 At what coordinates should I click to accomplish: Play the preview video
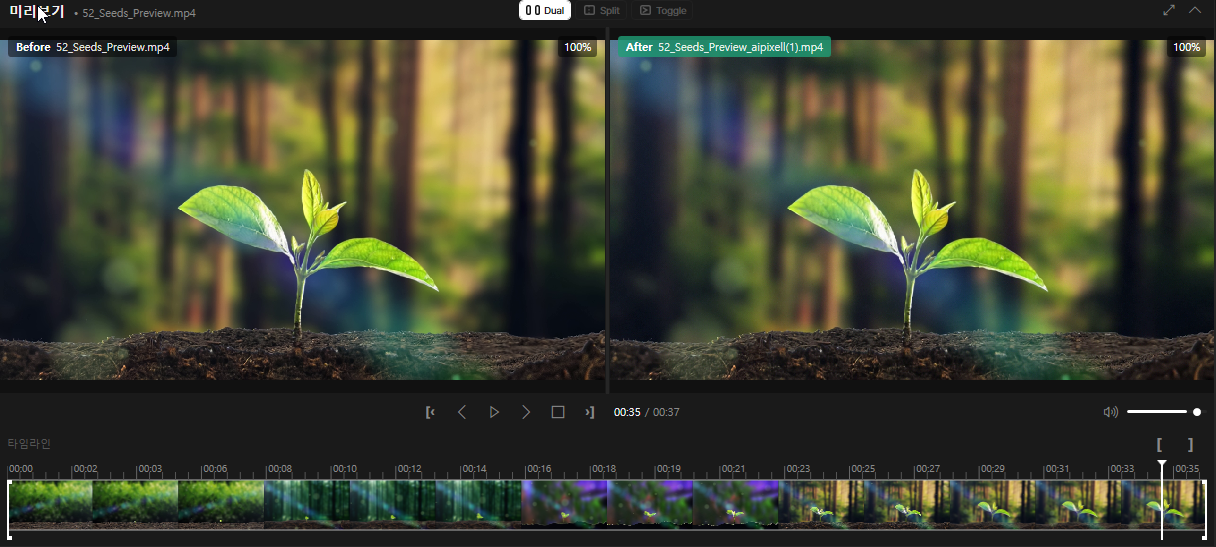(x=494, y=412)
